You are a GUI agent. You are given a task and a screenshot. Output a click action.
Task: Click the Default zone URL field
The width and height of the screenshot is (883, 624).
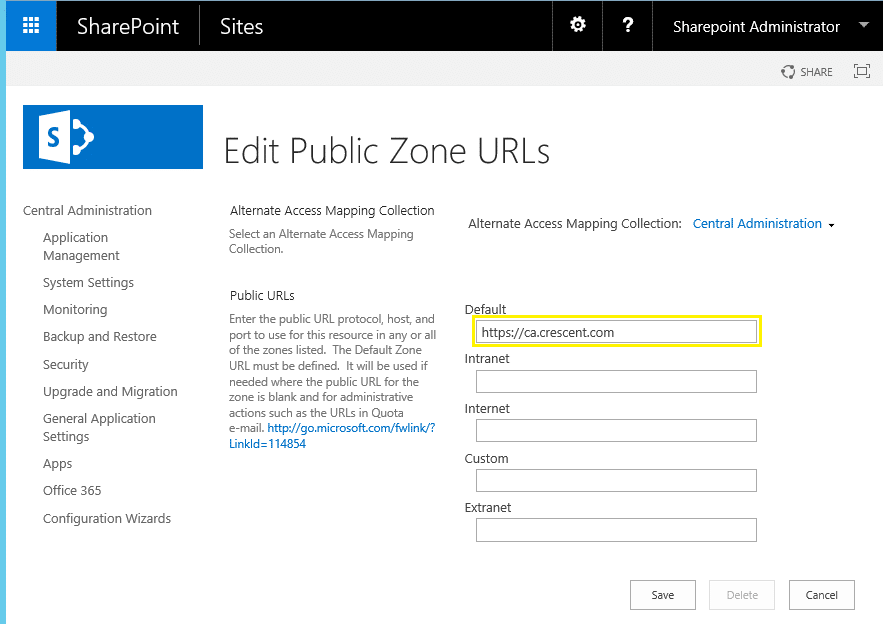(x=616, y=332)
